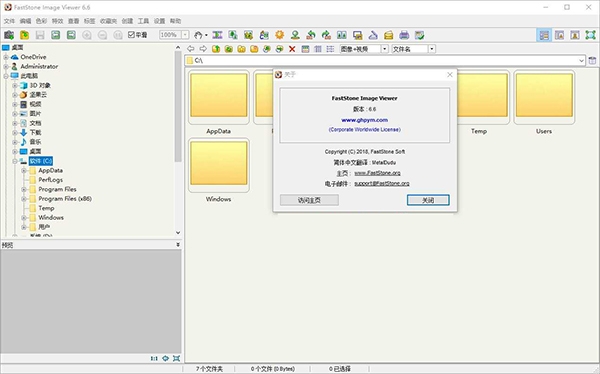Click the go up one folder icon
Viewport: 600px width, 374px height.
216,49
